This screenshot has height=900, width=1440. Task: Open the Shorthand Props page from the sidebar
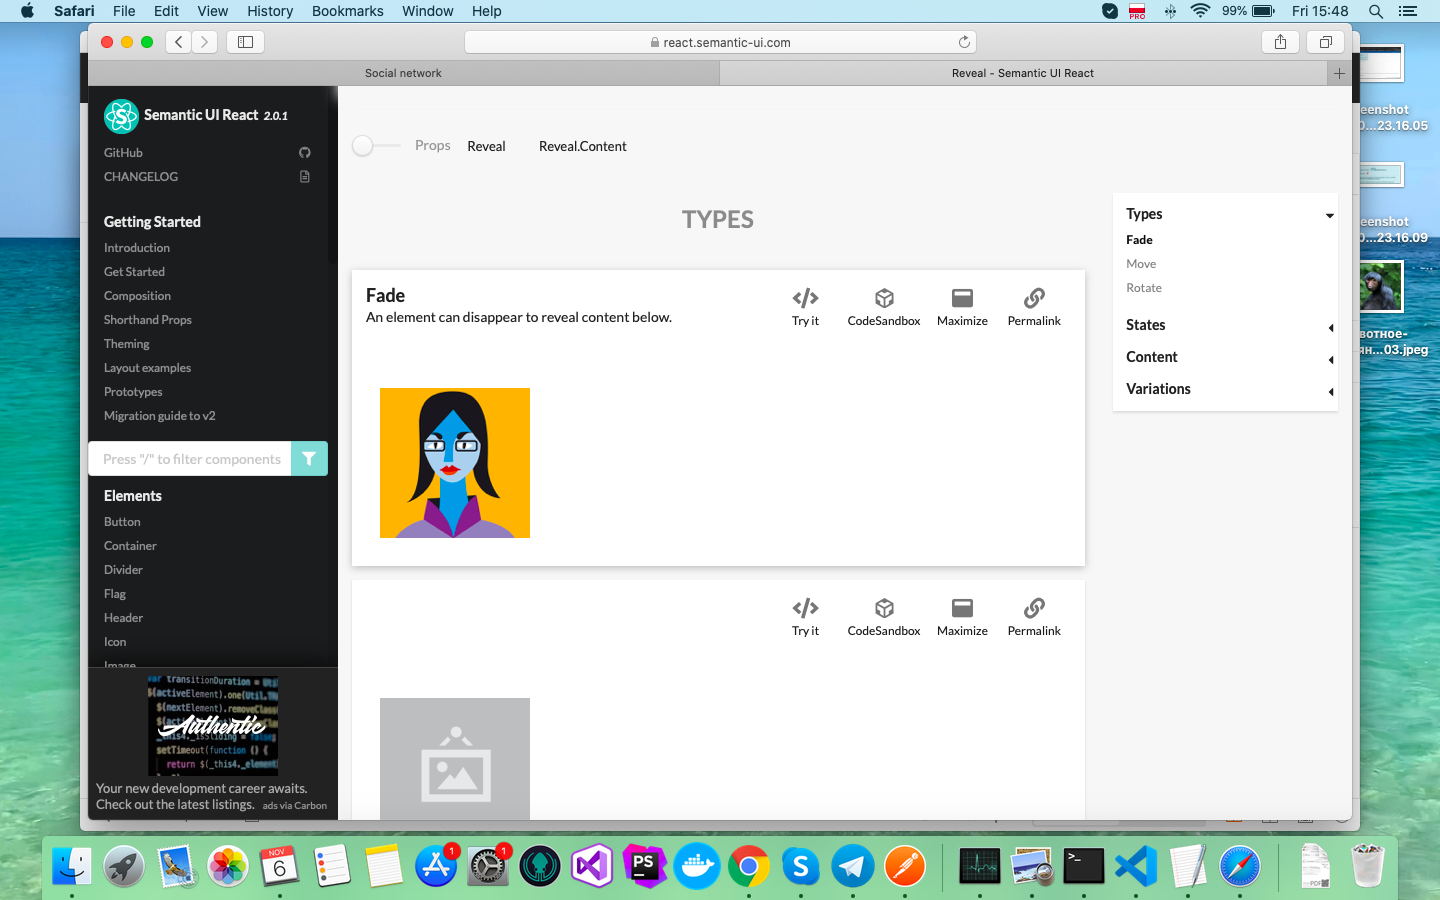click(x=147, y=319)
